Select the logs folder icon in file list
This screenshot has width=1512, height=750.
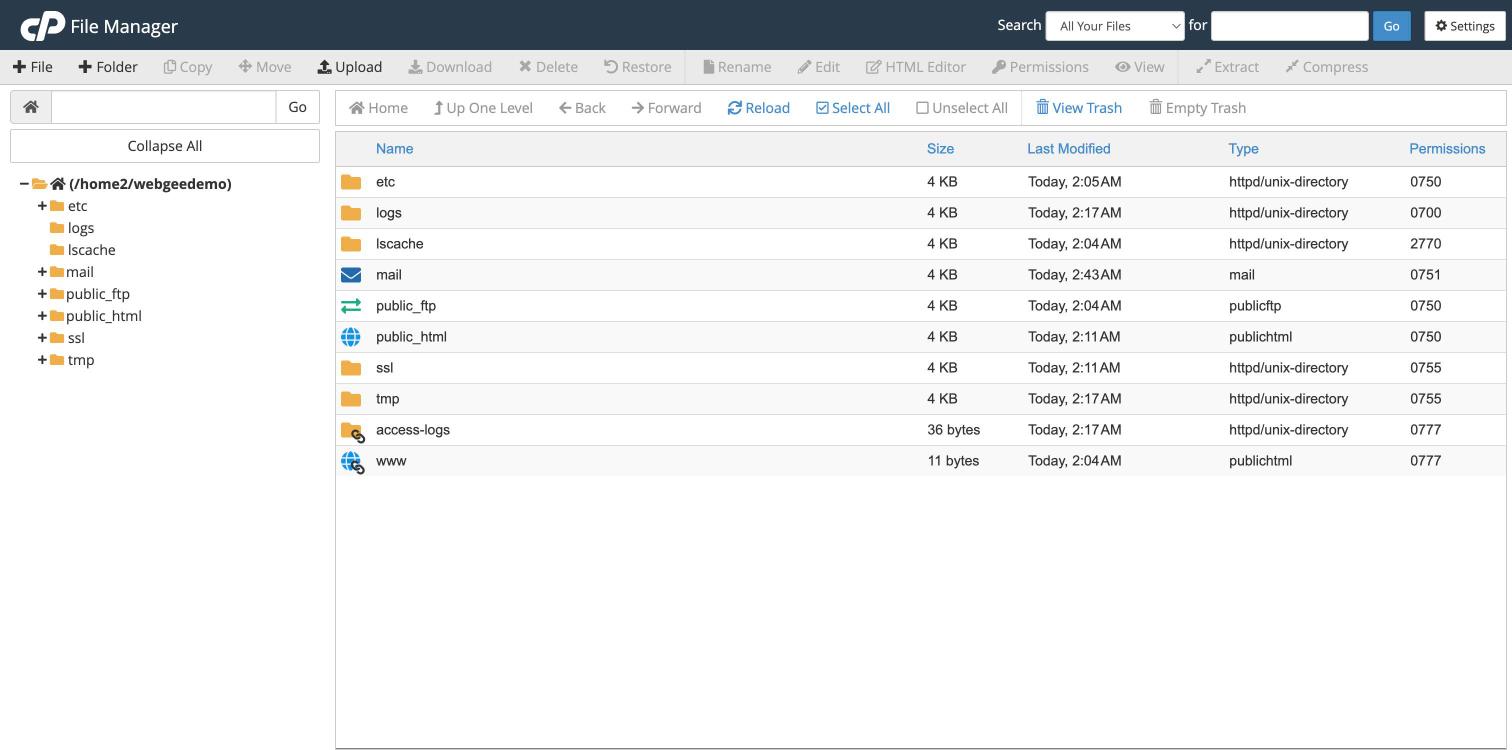click(x=351, y=213)
